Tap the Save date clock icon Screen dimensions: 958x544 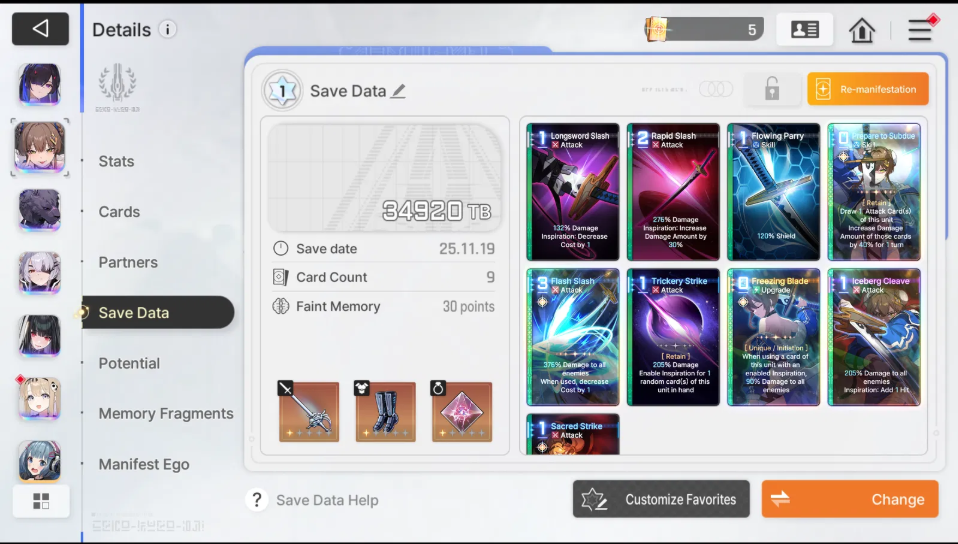(x=280, y=248)
